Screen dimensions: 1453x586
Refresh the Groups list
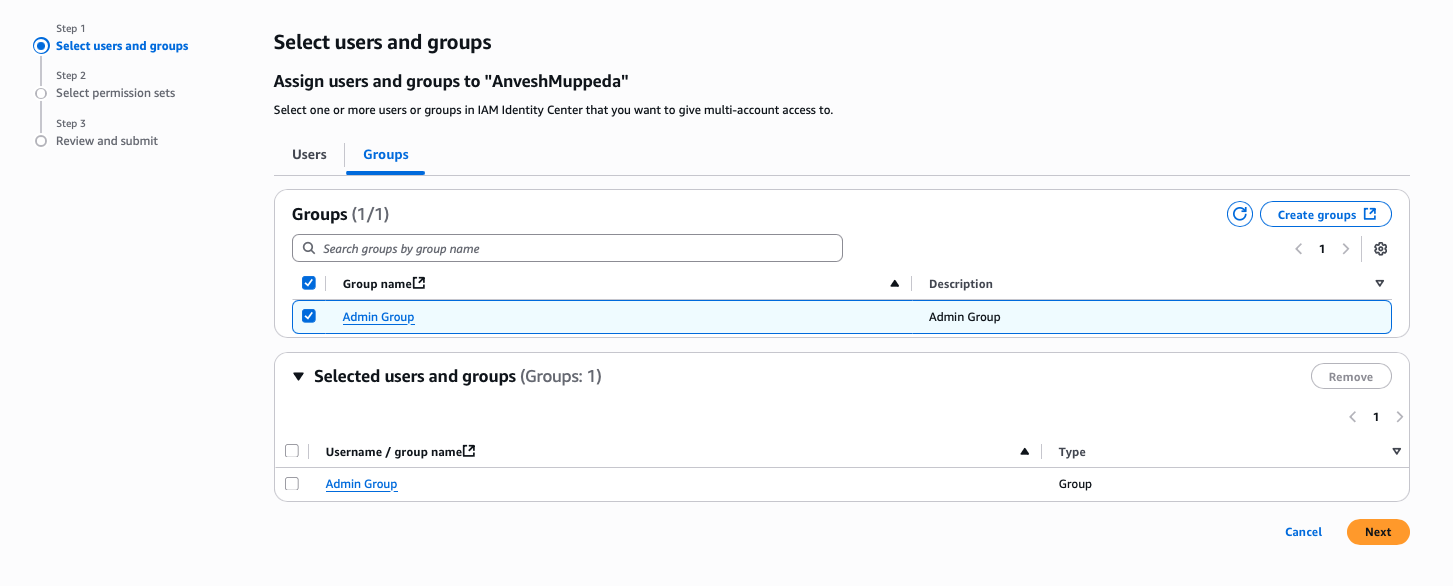pos(1239,213)
